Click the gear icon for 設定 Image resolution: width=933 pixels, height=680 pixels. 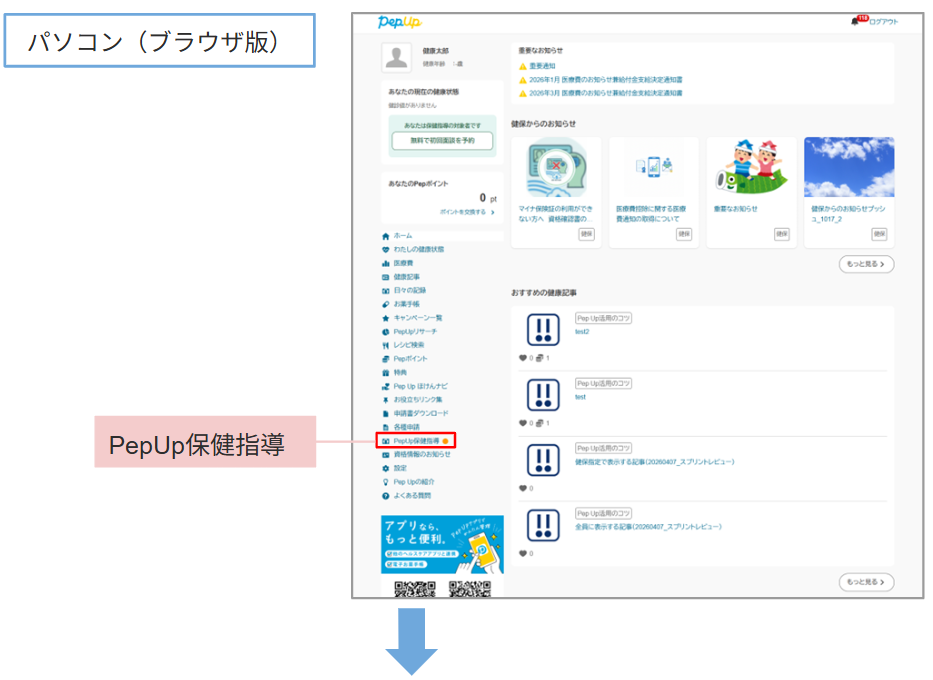tap(386, 469)
